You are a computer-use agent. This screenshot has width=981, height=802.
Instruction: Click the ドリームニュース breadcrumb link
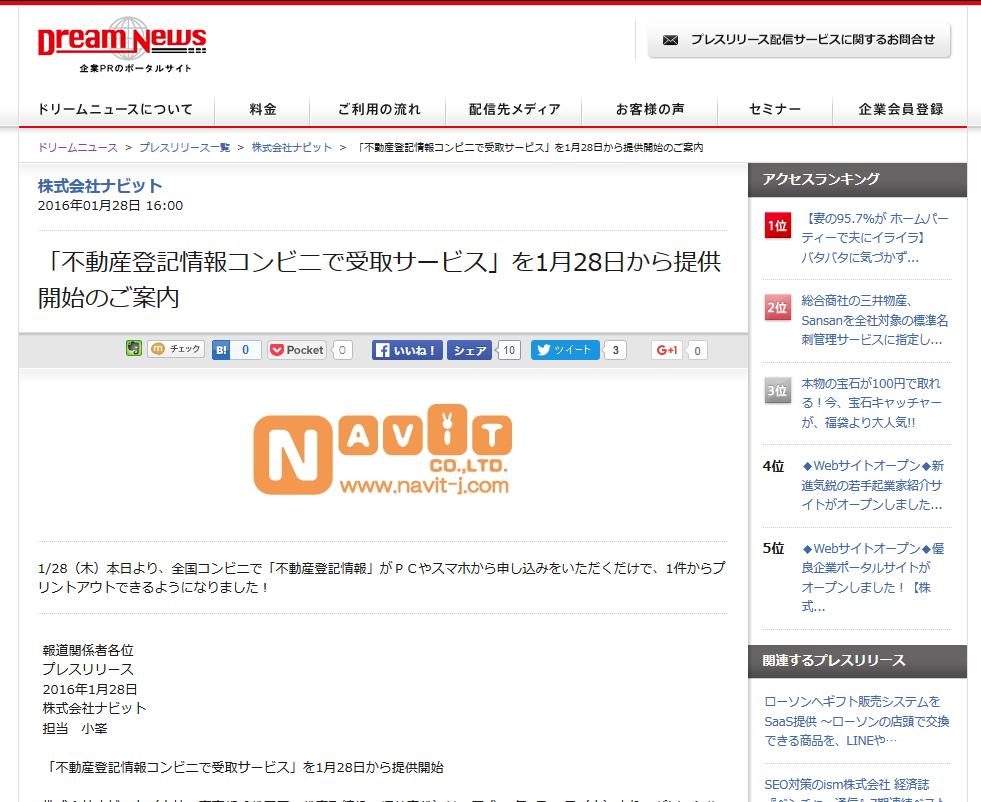[x=78, y=148]
